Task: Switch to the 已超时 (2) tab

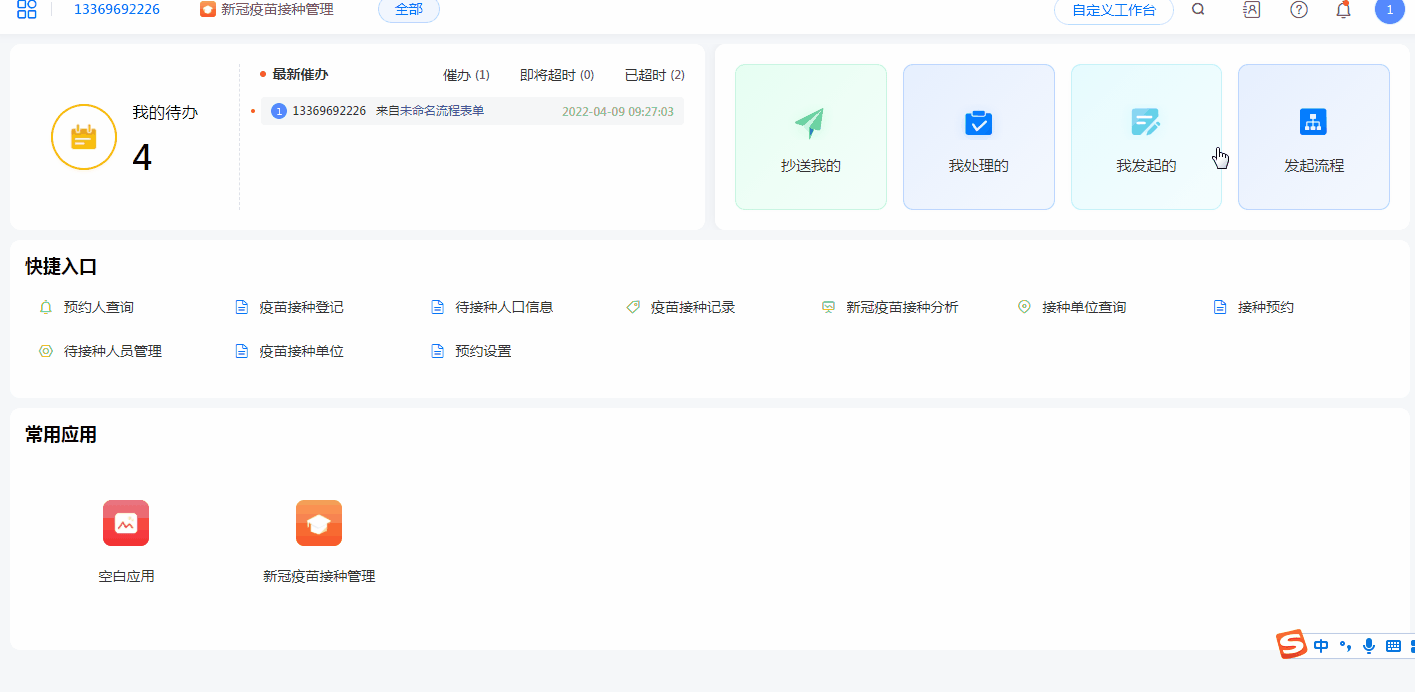Action: [654, 75]
